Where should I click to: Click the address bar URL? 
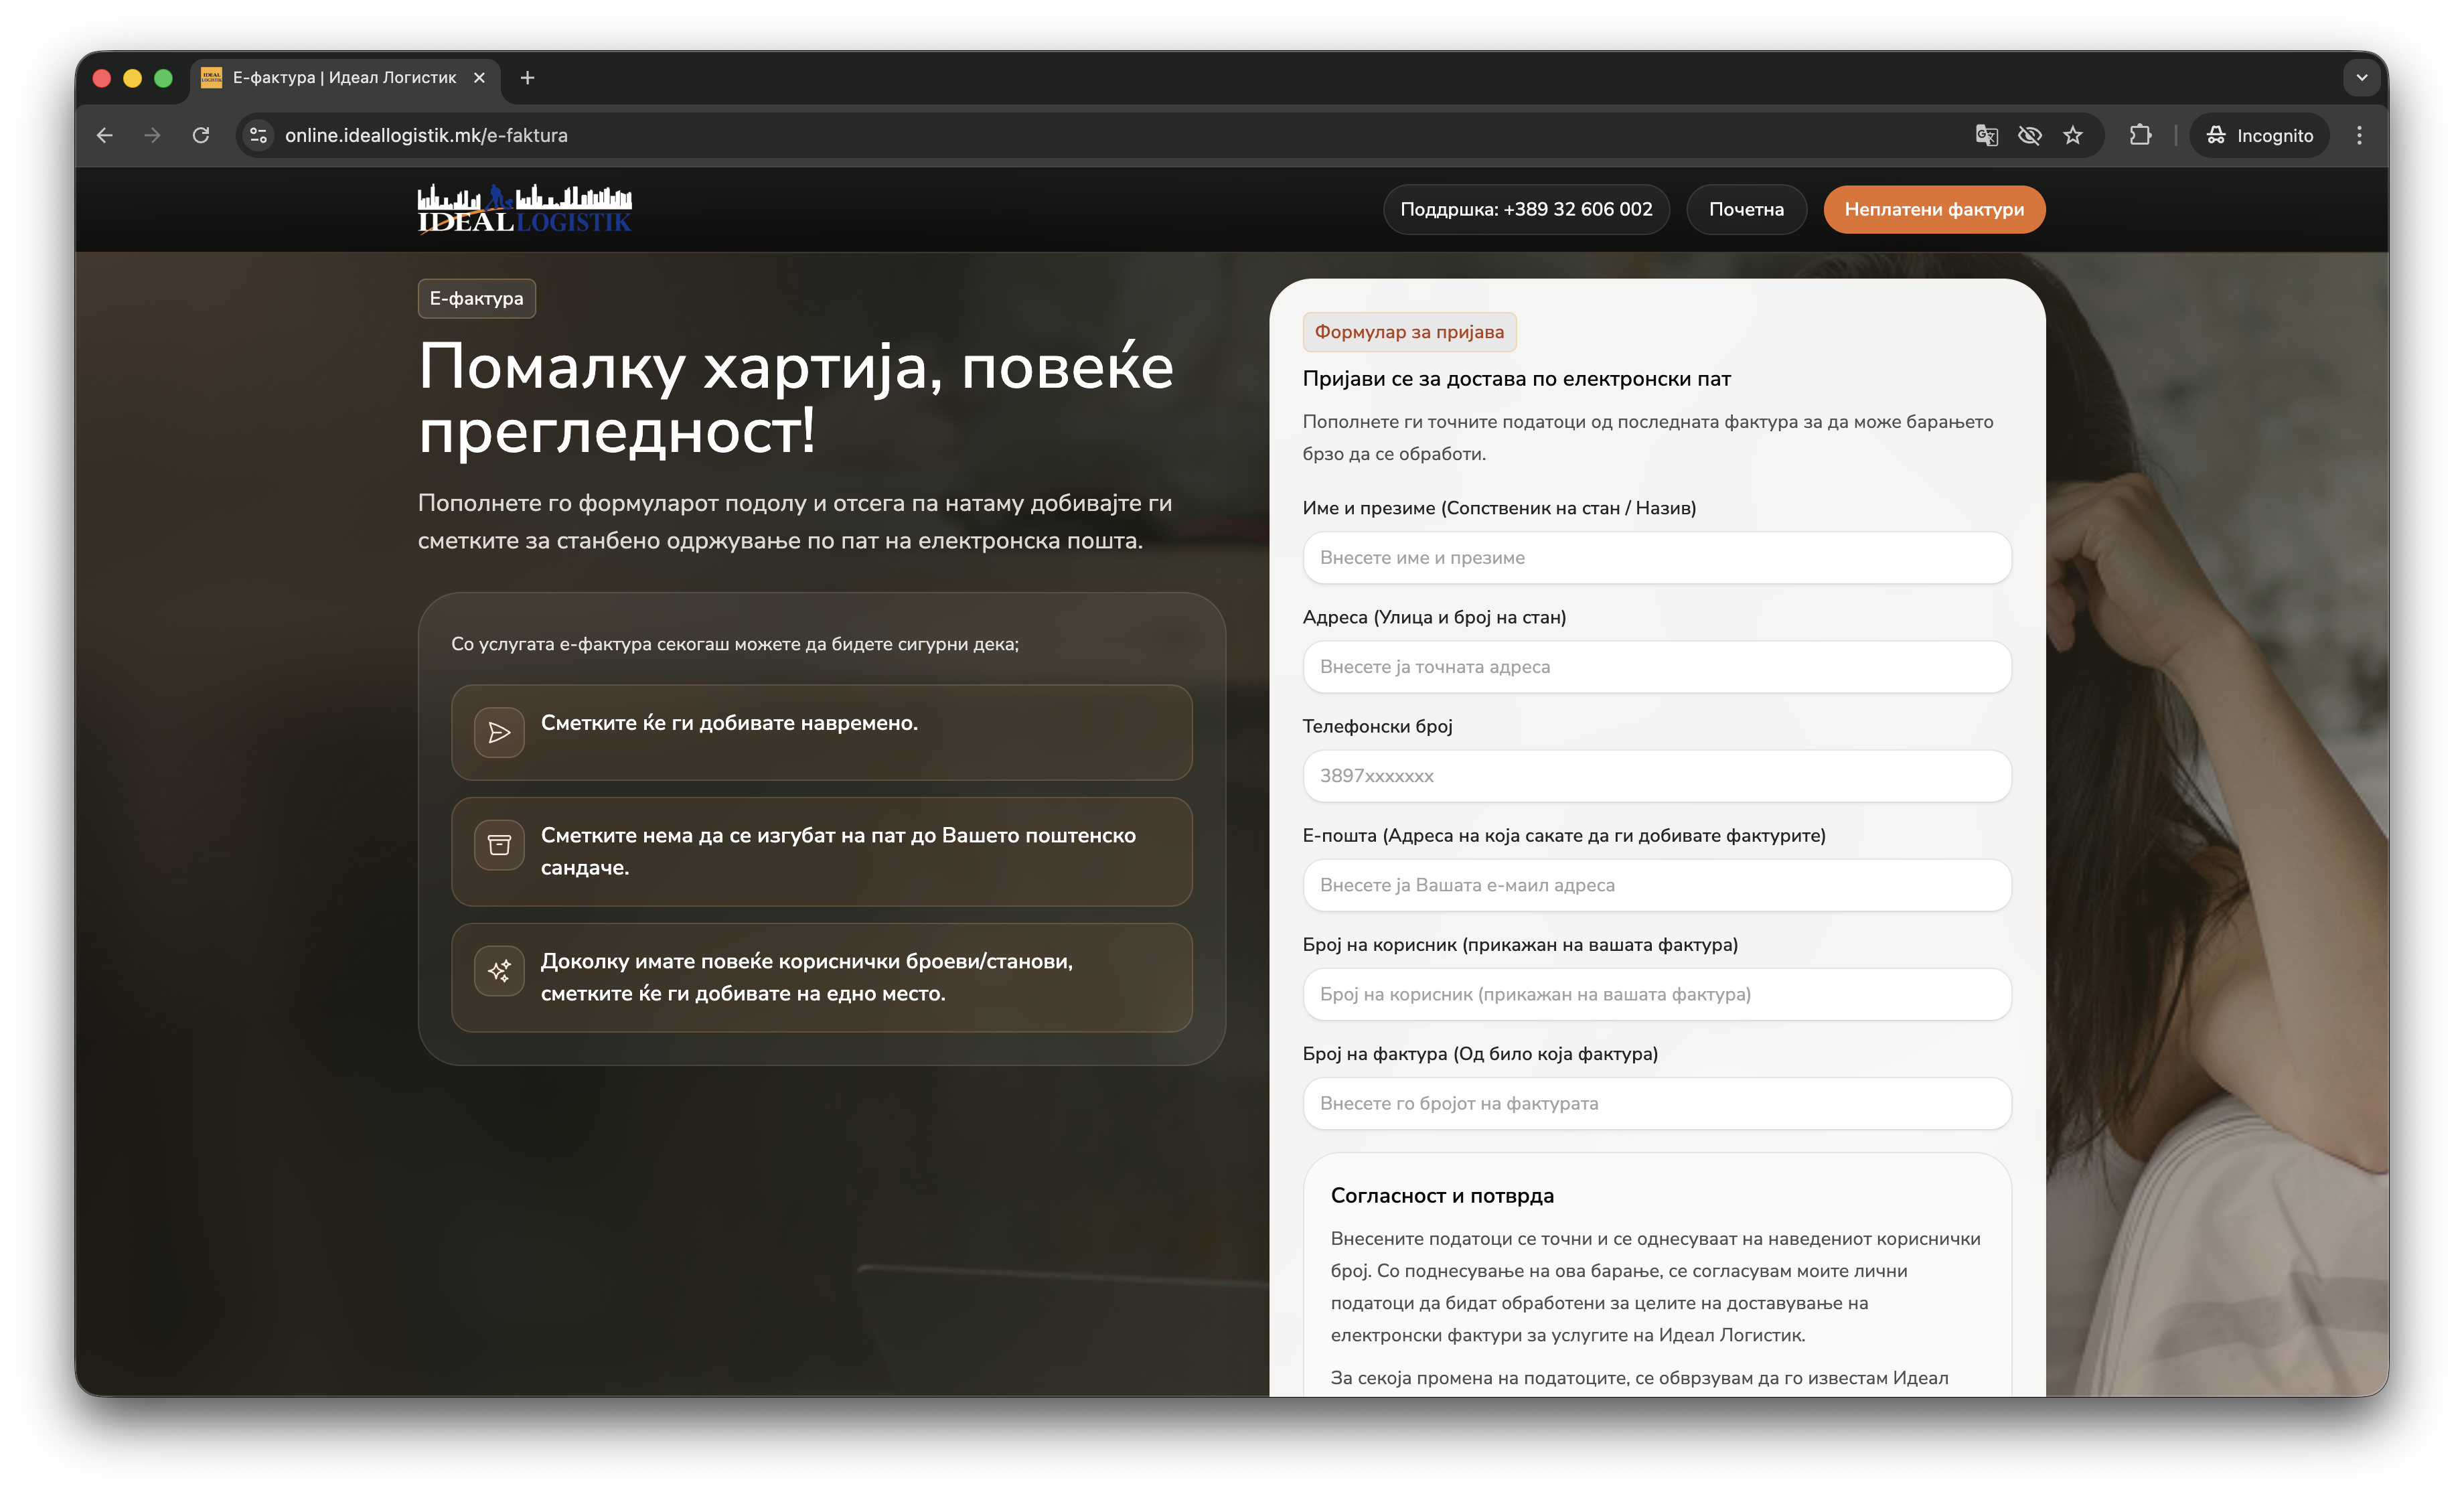coord(426,135)
